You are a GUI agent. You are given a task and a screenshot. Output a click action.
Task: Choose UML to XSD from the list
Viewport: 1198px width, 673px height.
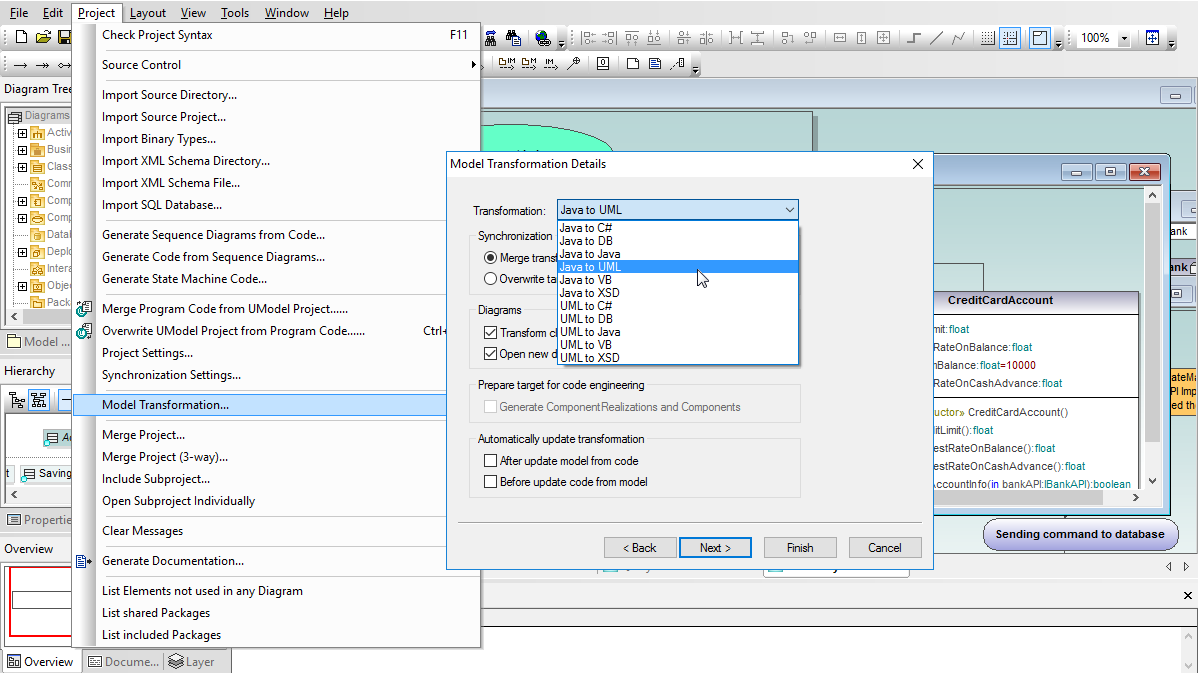(678, 358)
